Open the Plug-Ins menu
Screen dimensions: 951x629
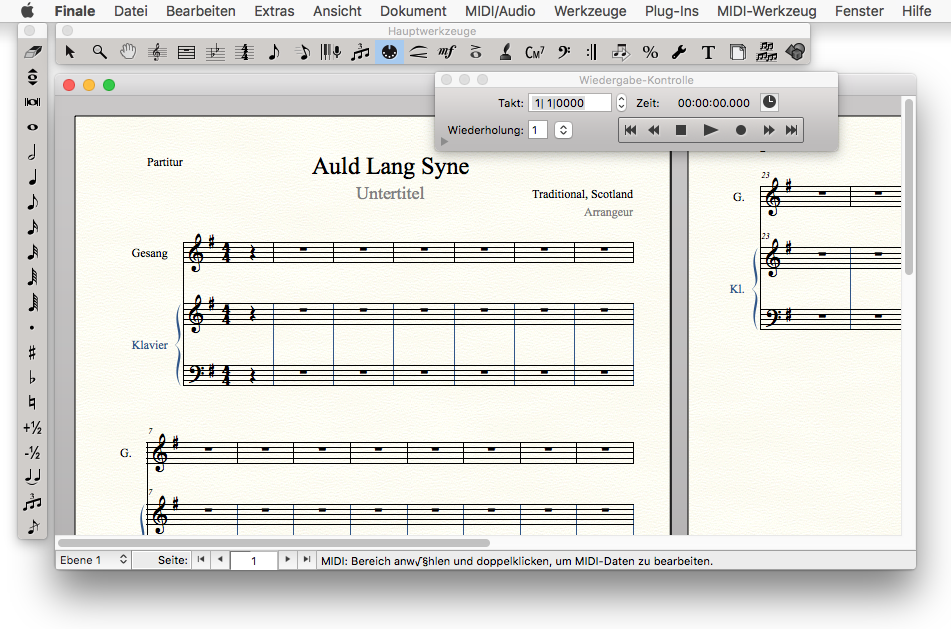pyautogui.click(x=671, y=11)
